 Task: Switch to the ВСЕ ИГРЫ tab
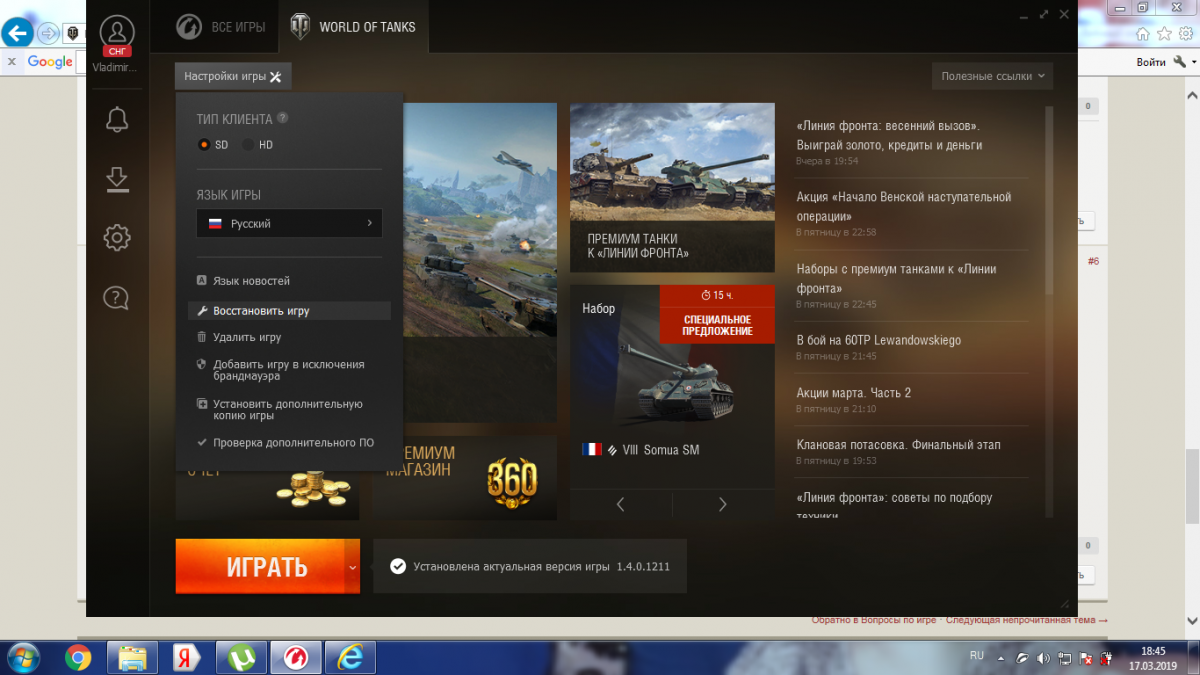(x=220, y=27)
